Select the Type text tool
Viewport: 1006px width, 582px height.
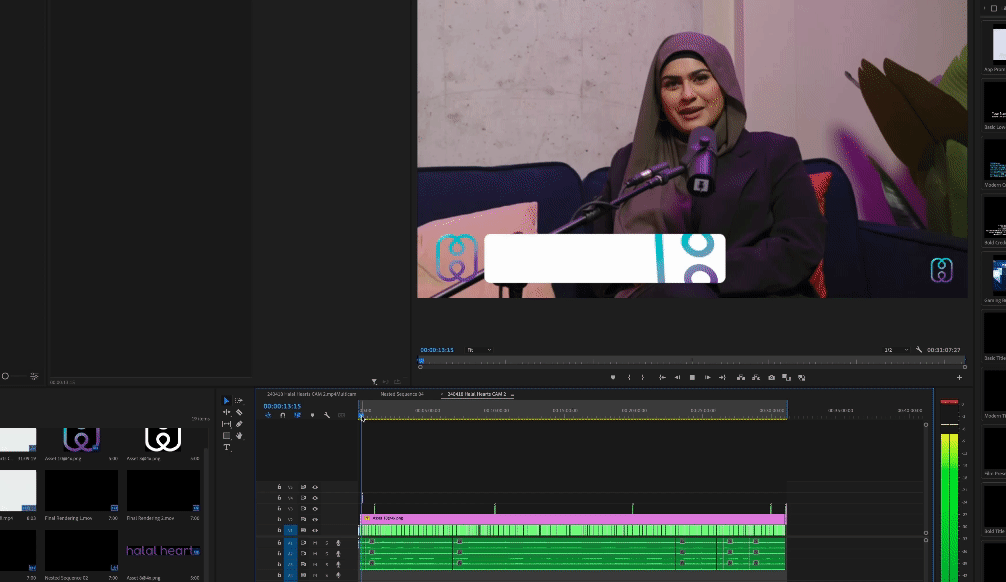point(226,447)
